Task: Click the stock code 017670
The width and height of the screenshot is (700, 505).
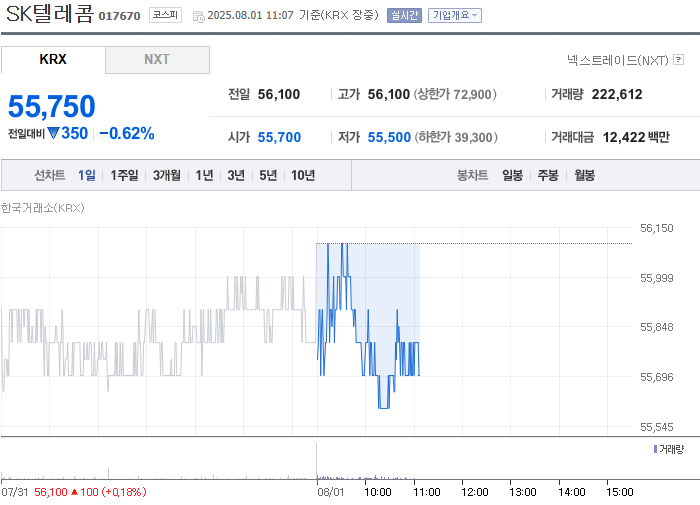Action: click(119, 16)
